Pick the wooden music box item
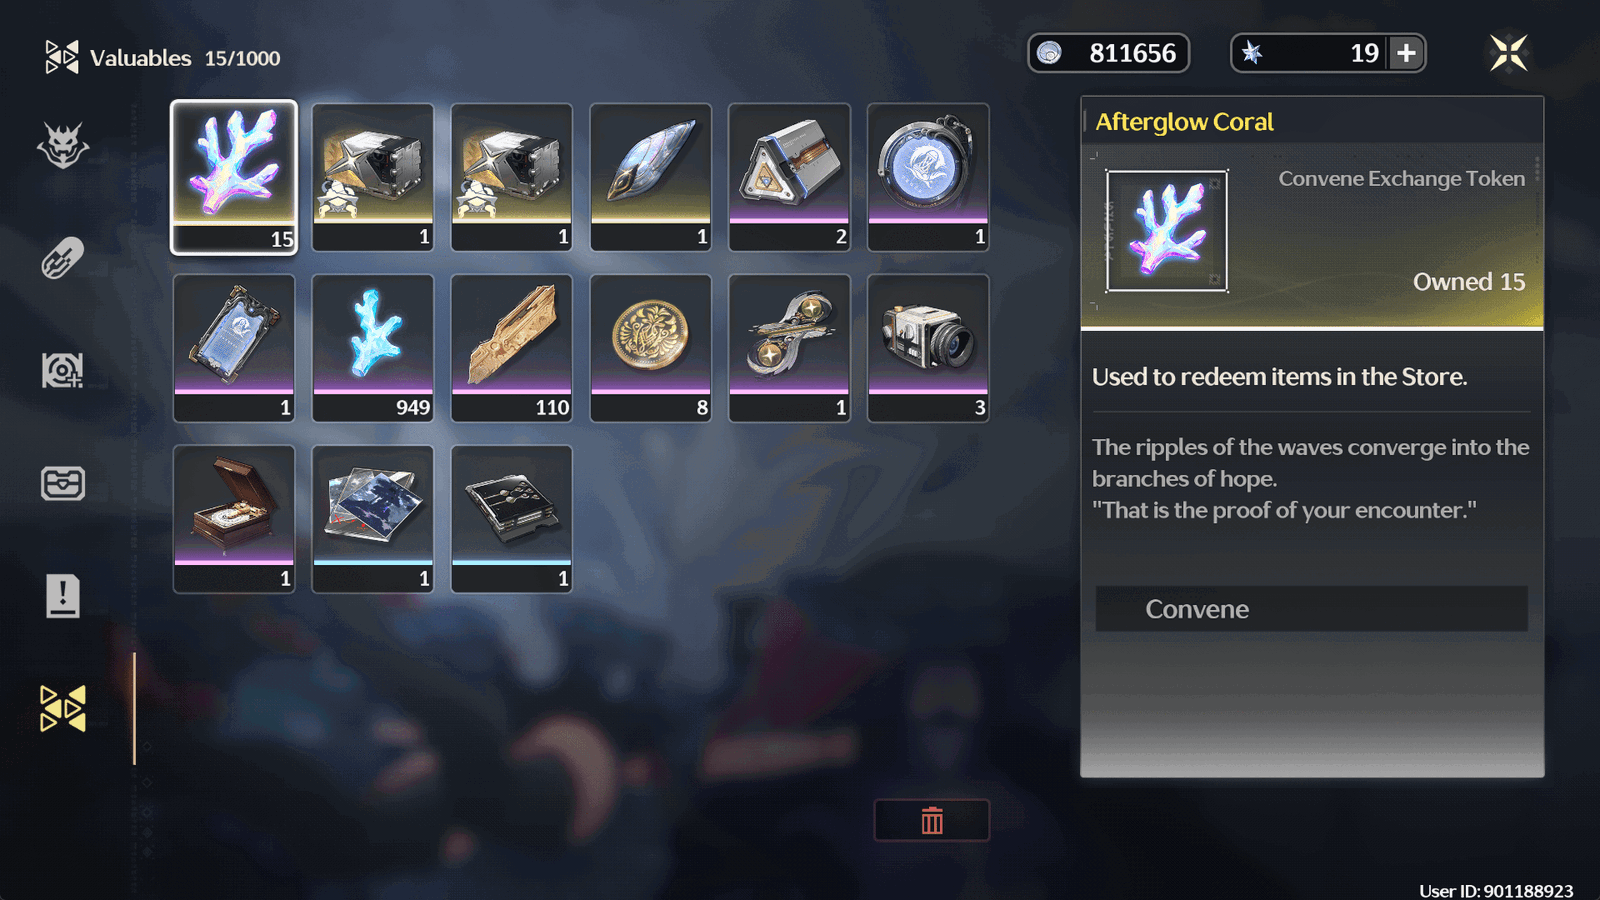The width and height of the screenshot is (1600, 900). (x=234, y=519)
